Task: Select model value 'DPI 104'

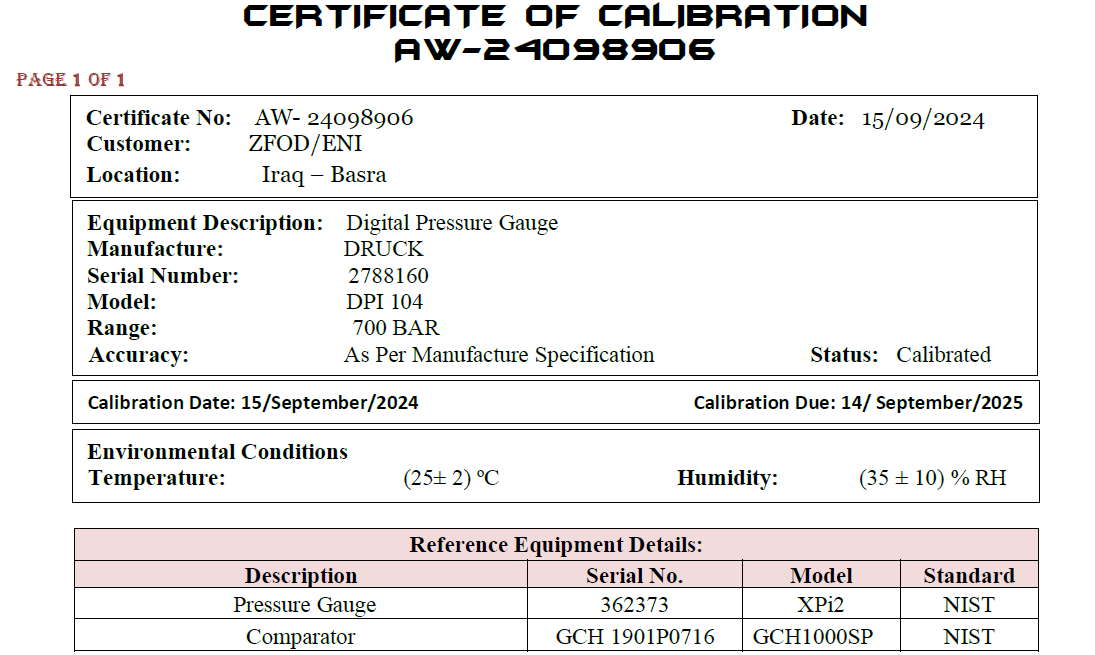Action: tap(384, 302)
